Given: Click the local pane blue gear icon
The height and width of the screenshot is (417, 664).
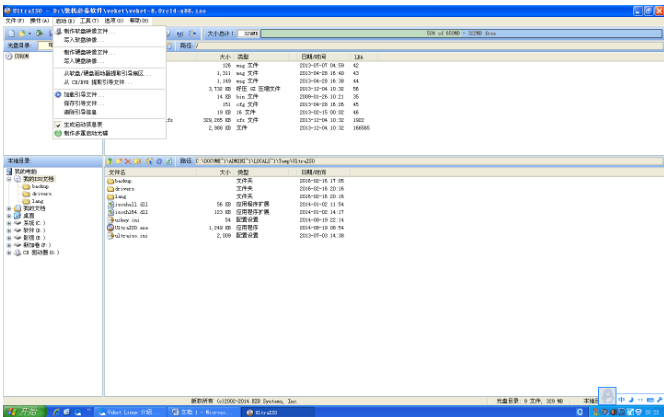Looking at the screenshot, I should tap(159, 161).
